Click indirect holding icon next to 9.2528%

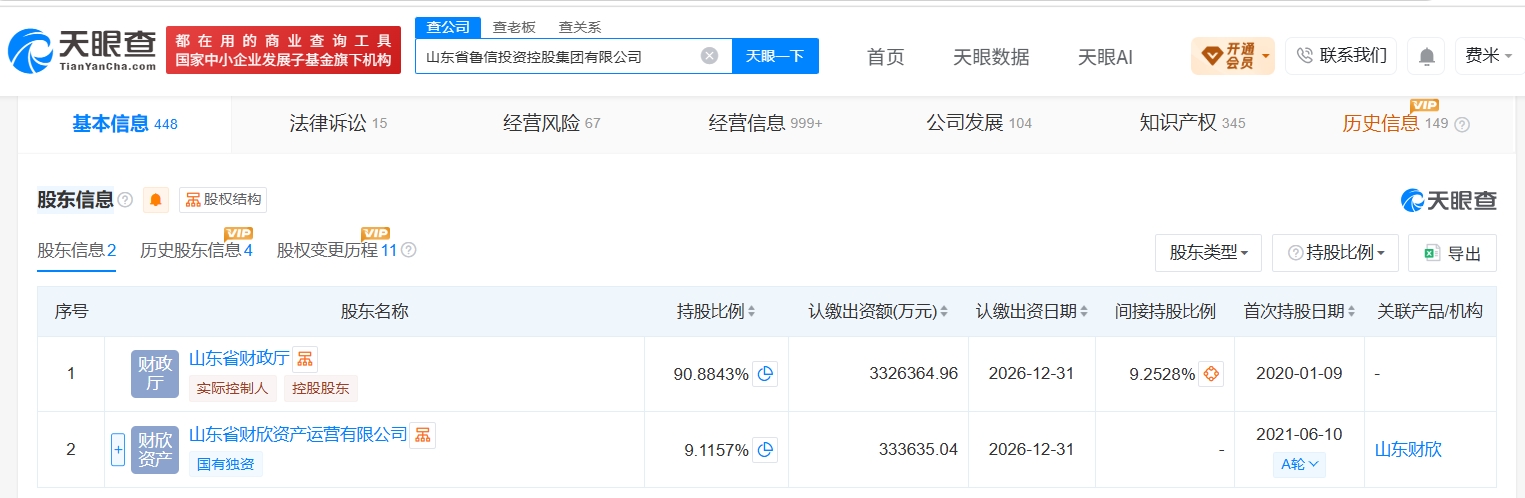pyautogui.click(x=1211, y=375)
